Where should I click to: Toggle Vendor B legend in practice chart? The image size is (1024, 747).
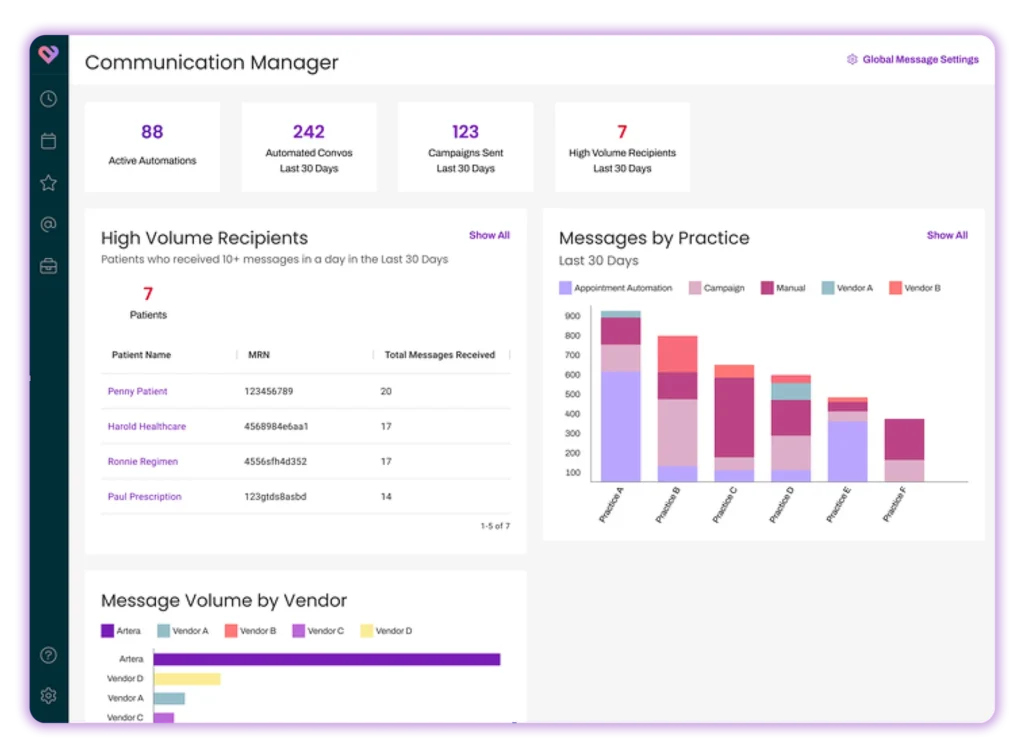point(895,288)
